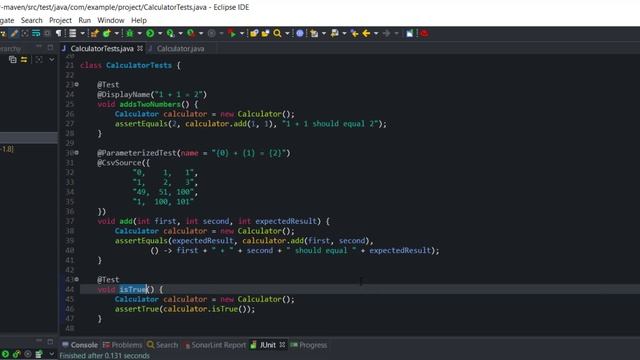This screenshot has width=640, height=360.
Task: Click the New Java Package icon
Action: pyautogui.click(x=95, y=33)
